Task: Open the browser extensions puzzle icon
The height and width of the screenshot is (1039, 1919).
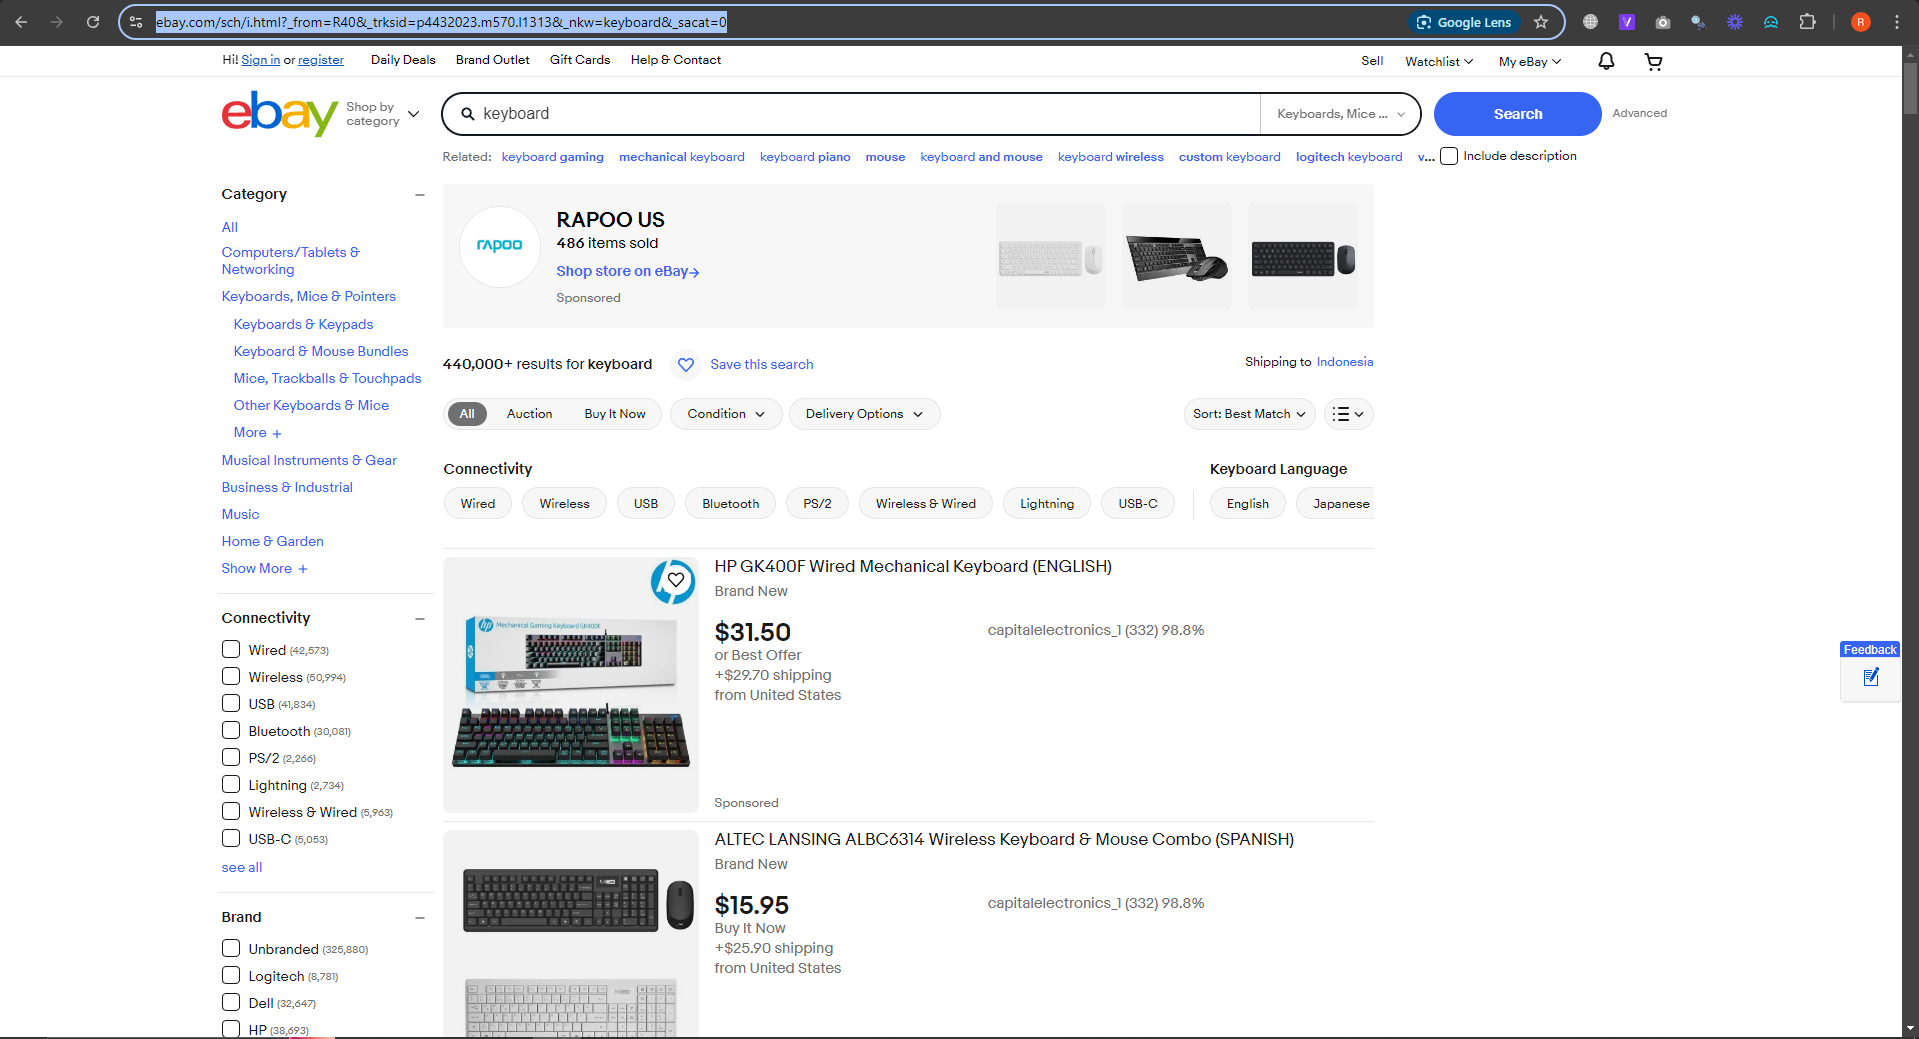Action: point(1807,22)
